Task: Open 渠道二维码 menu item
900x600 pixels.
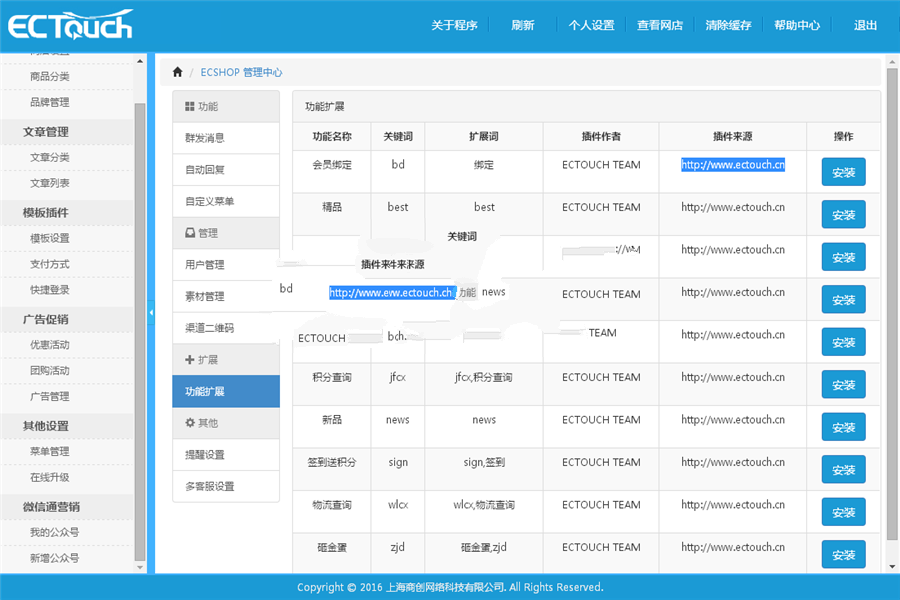Action: tap(226, 328)
